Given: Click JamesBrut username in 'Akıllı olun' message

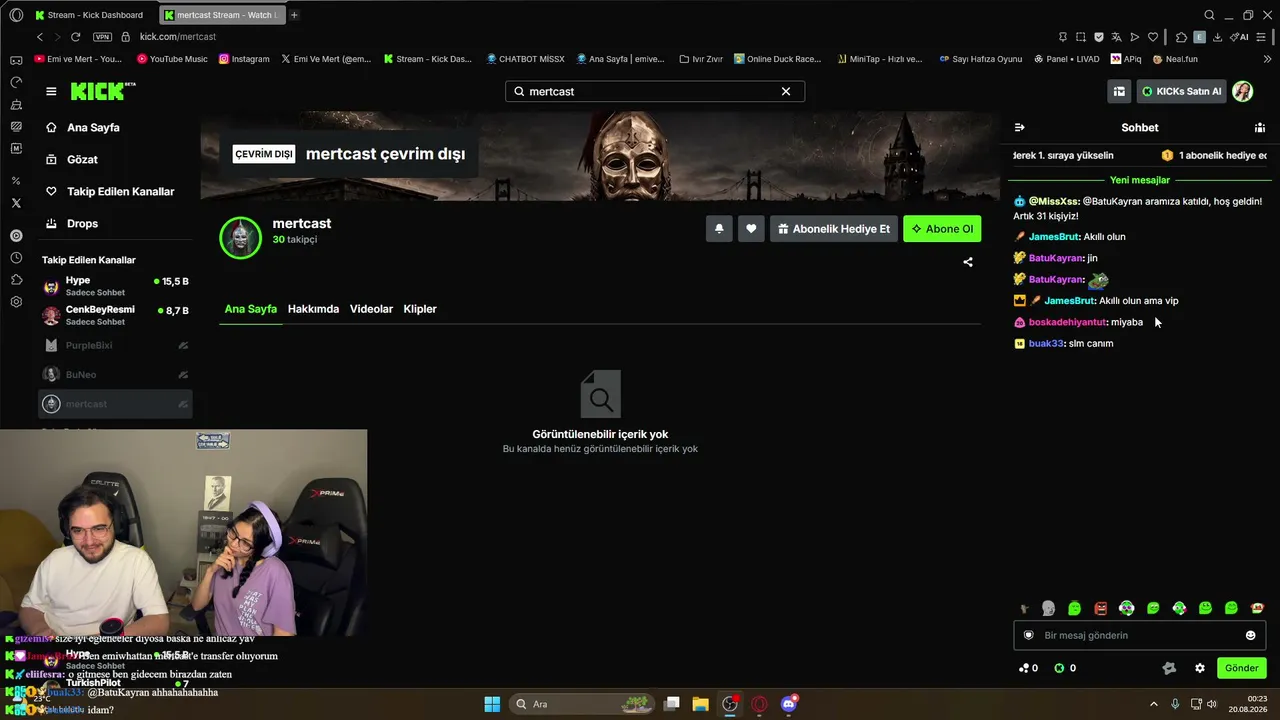Looking at the screenshot, I should pyautogui.click(x=1054, y=237).
